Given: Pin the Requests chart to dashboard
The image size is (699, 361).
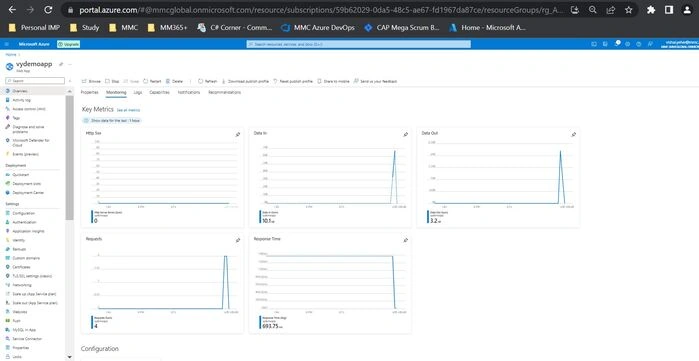Looking at the screenshot, I should tap(238, 240).
